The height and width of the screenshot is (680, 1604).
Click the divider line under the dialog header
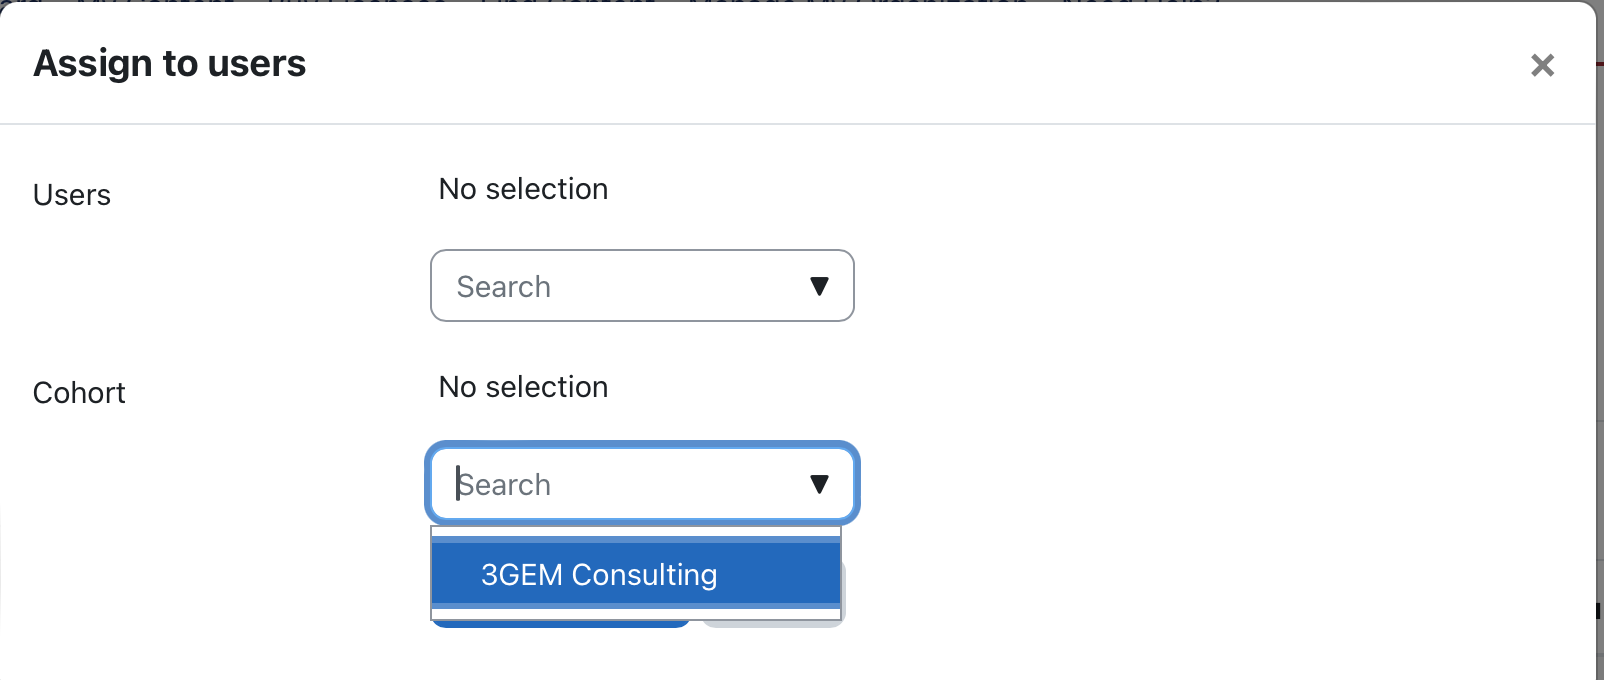point(800,124)
